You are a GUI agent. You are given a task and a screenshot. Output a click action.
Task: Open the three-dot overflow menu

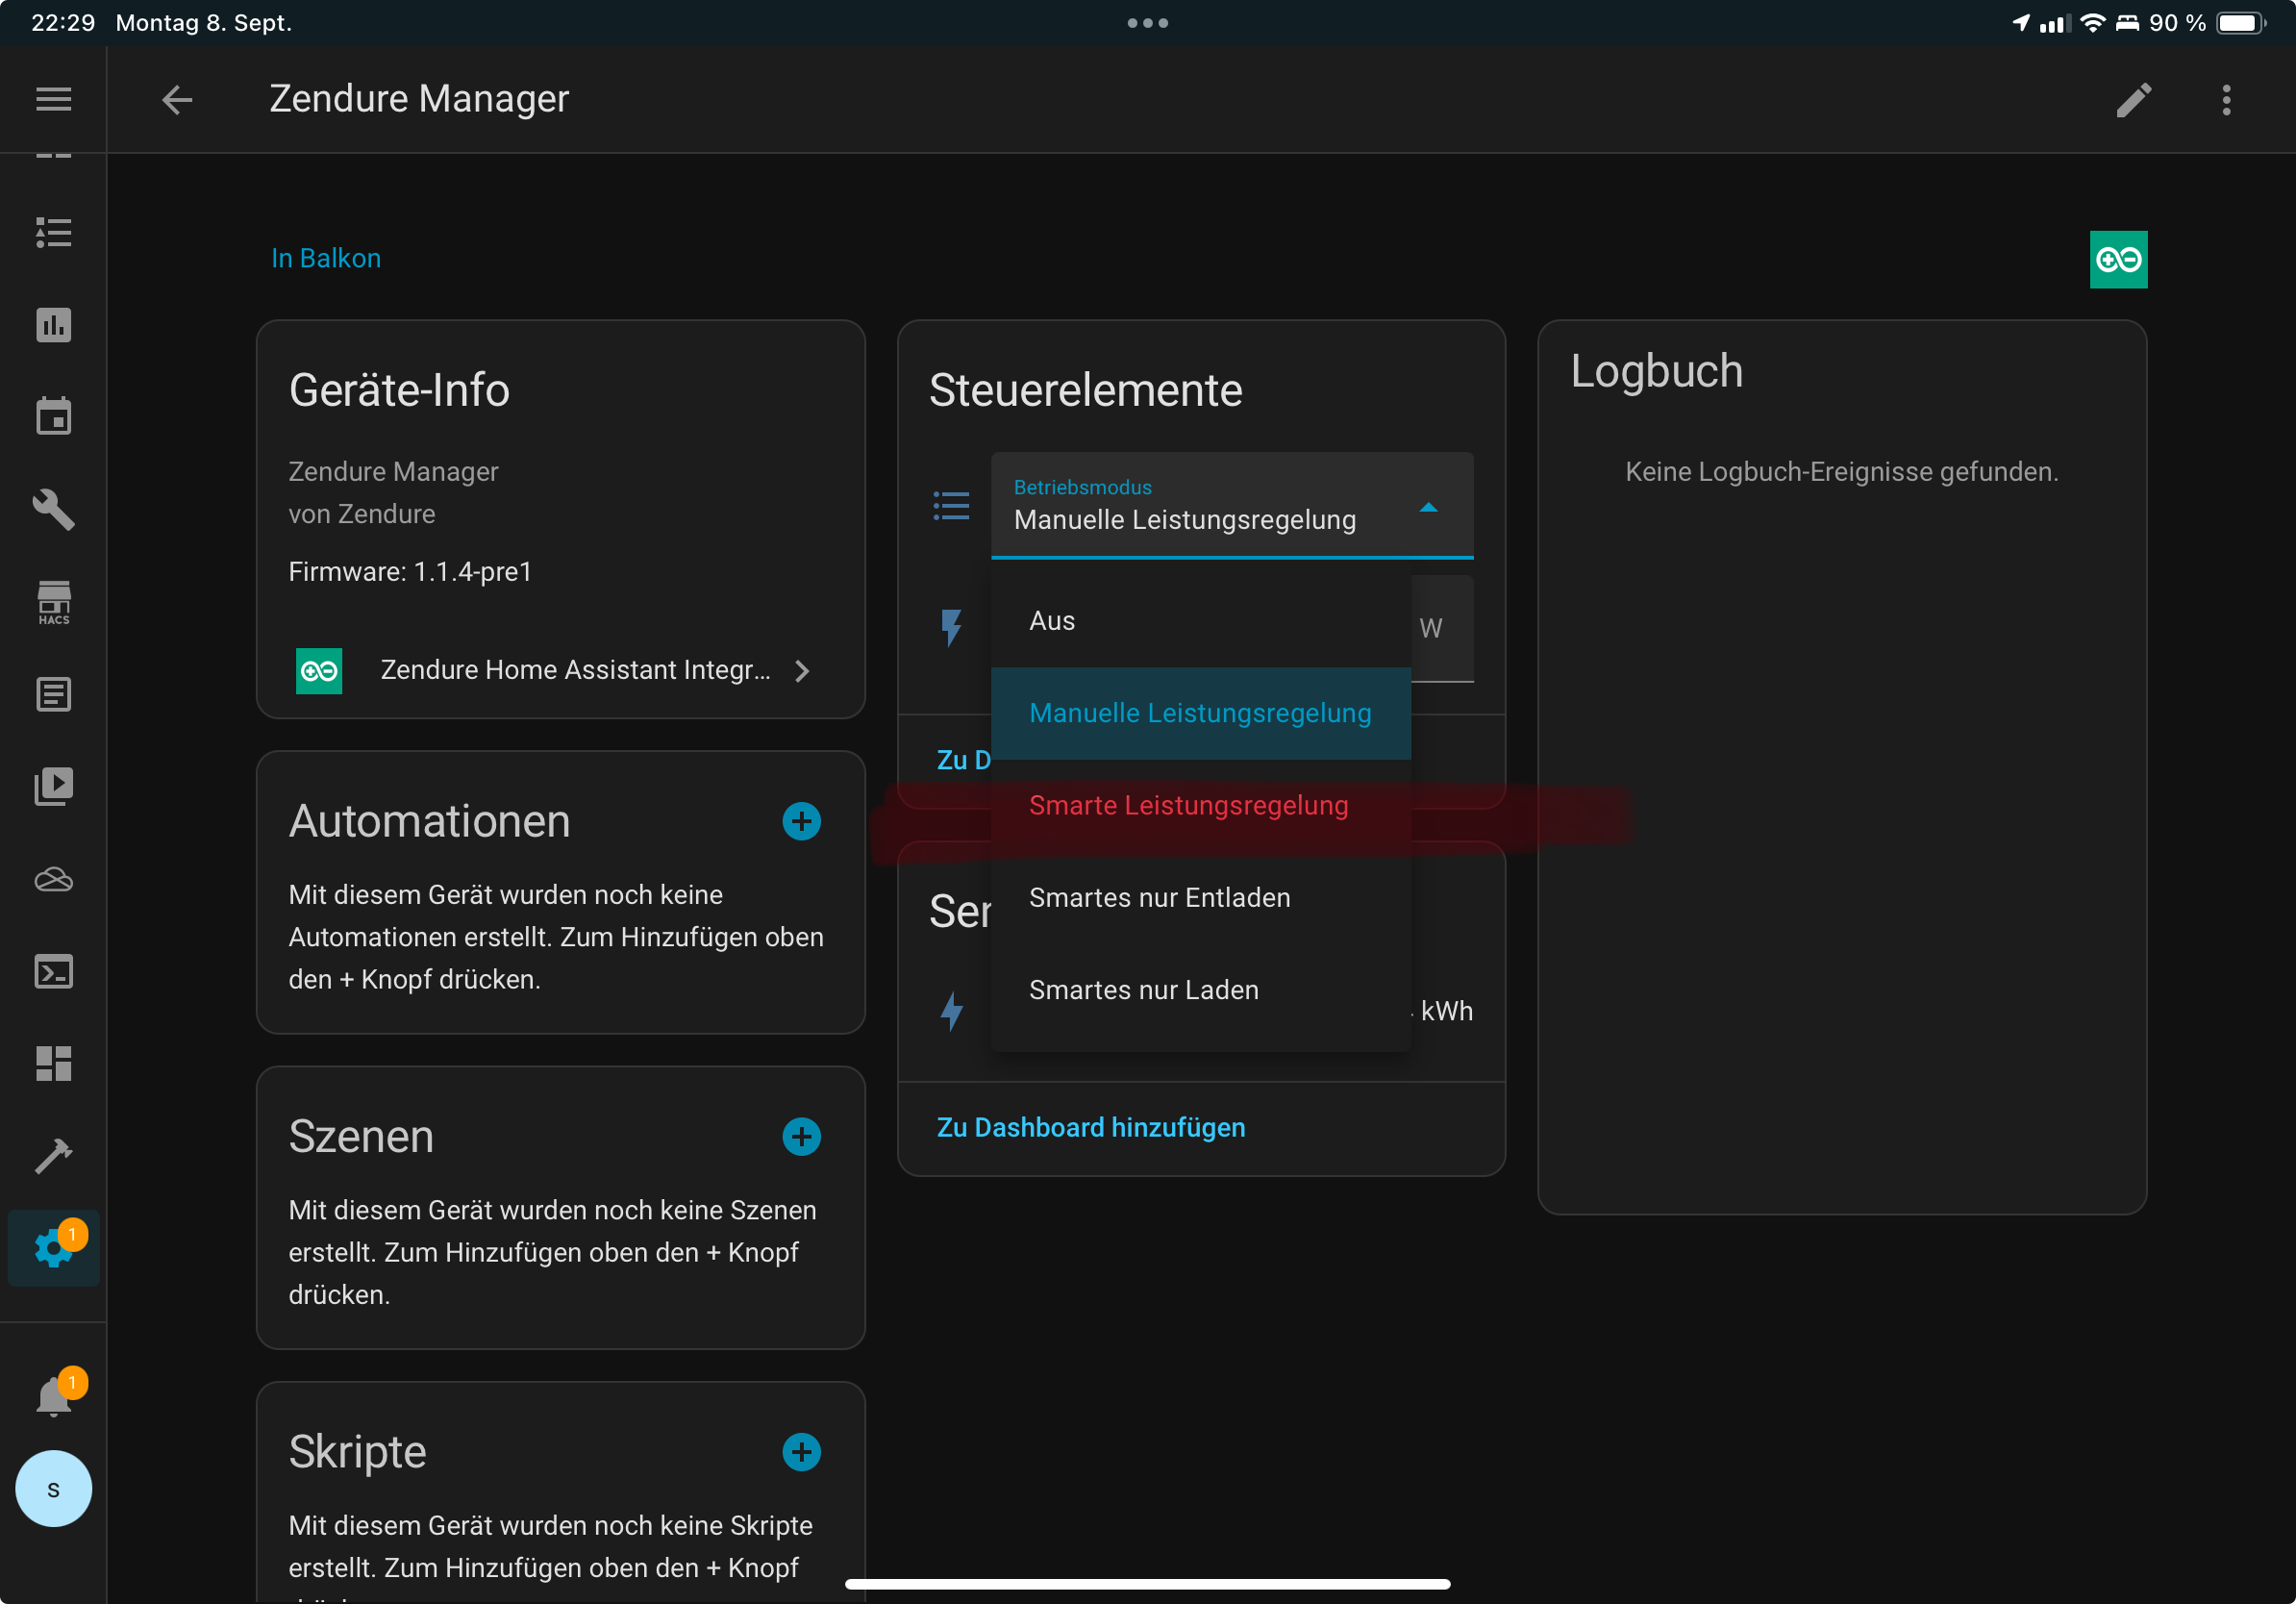pyautogui.click(x=2226, y=99)
